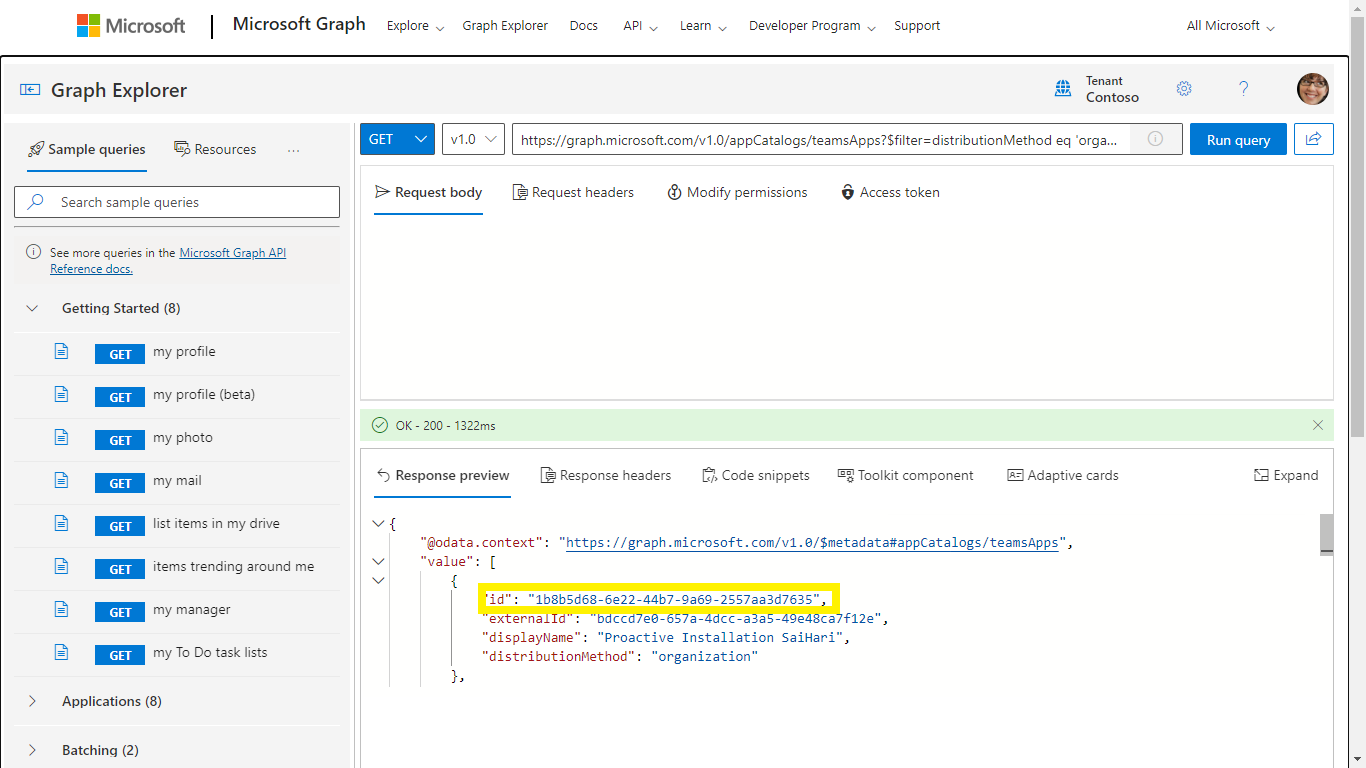
Task: Click the response preview scrollbar thumb
Action: coord(1326,534)
